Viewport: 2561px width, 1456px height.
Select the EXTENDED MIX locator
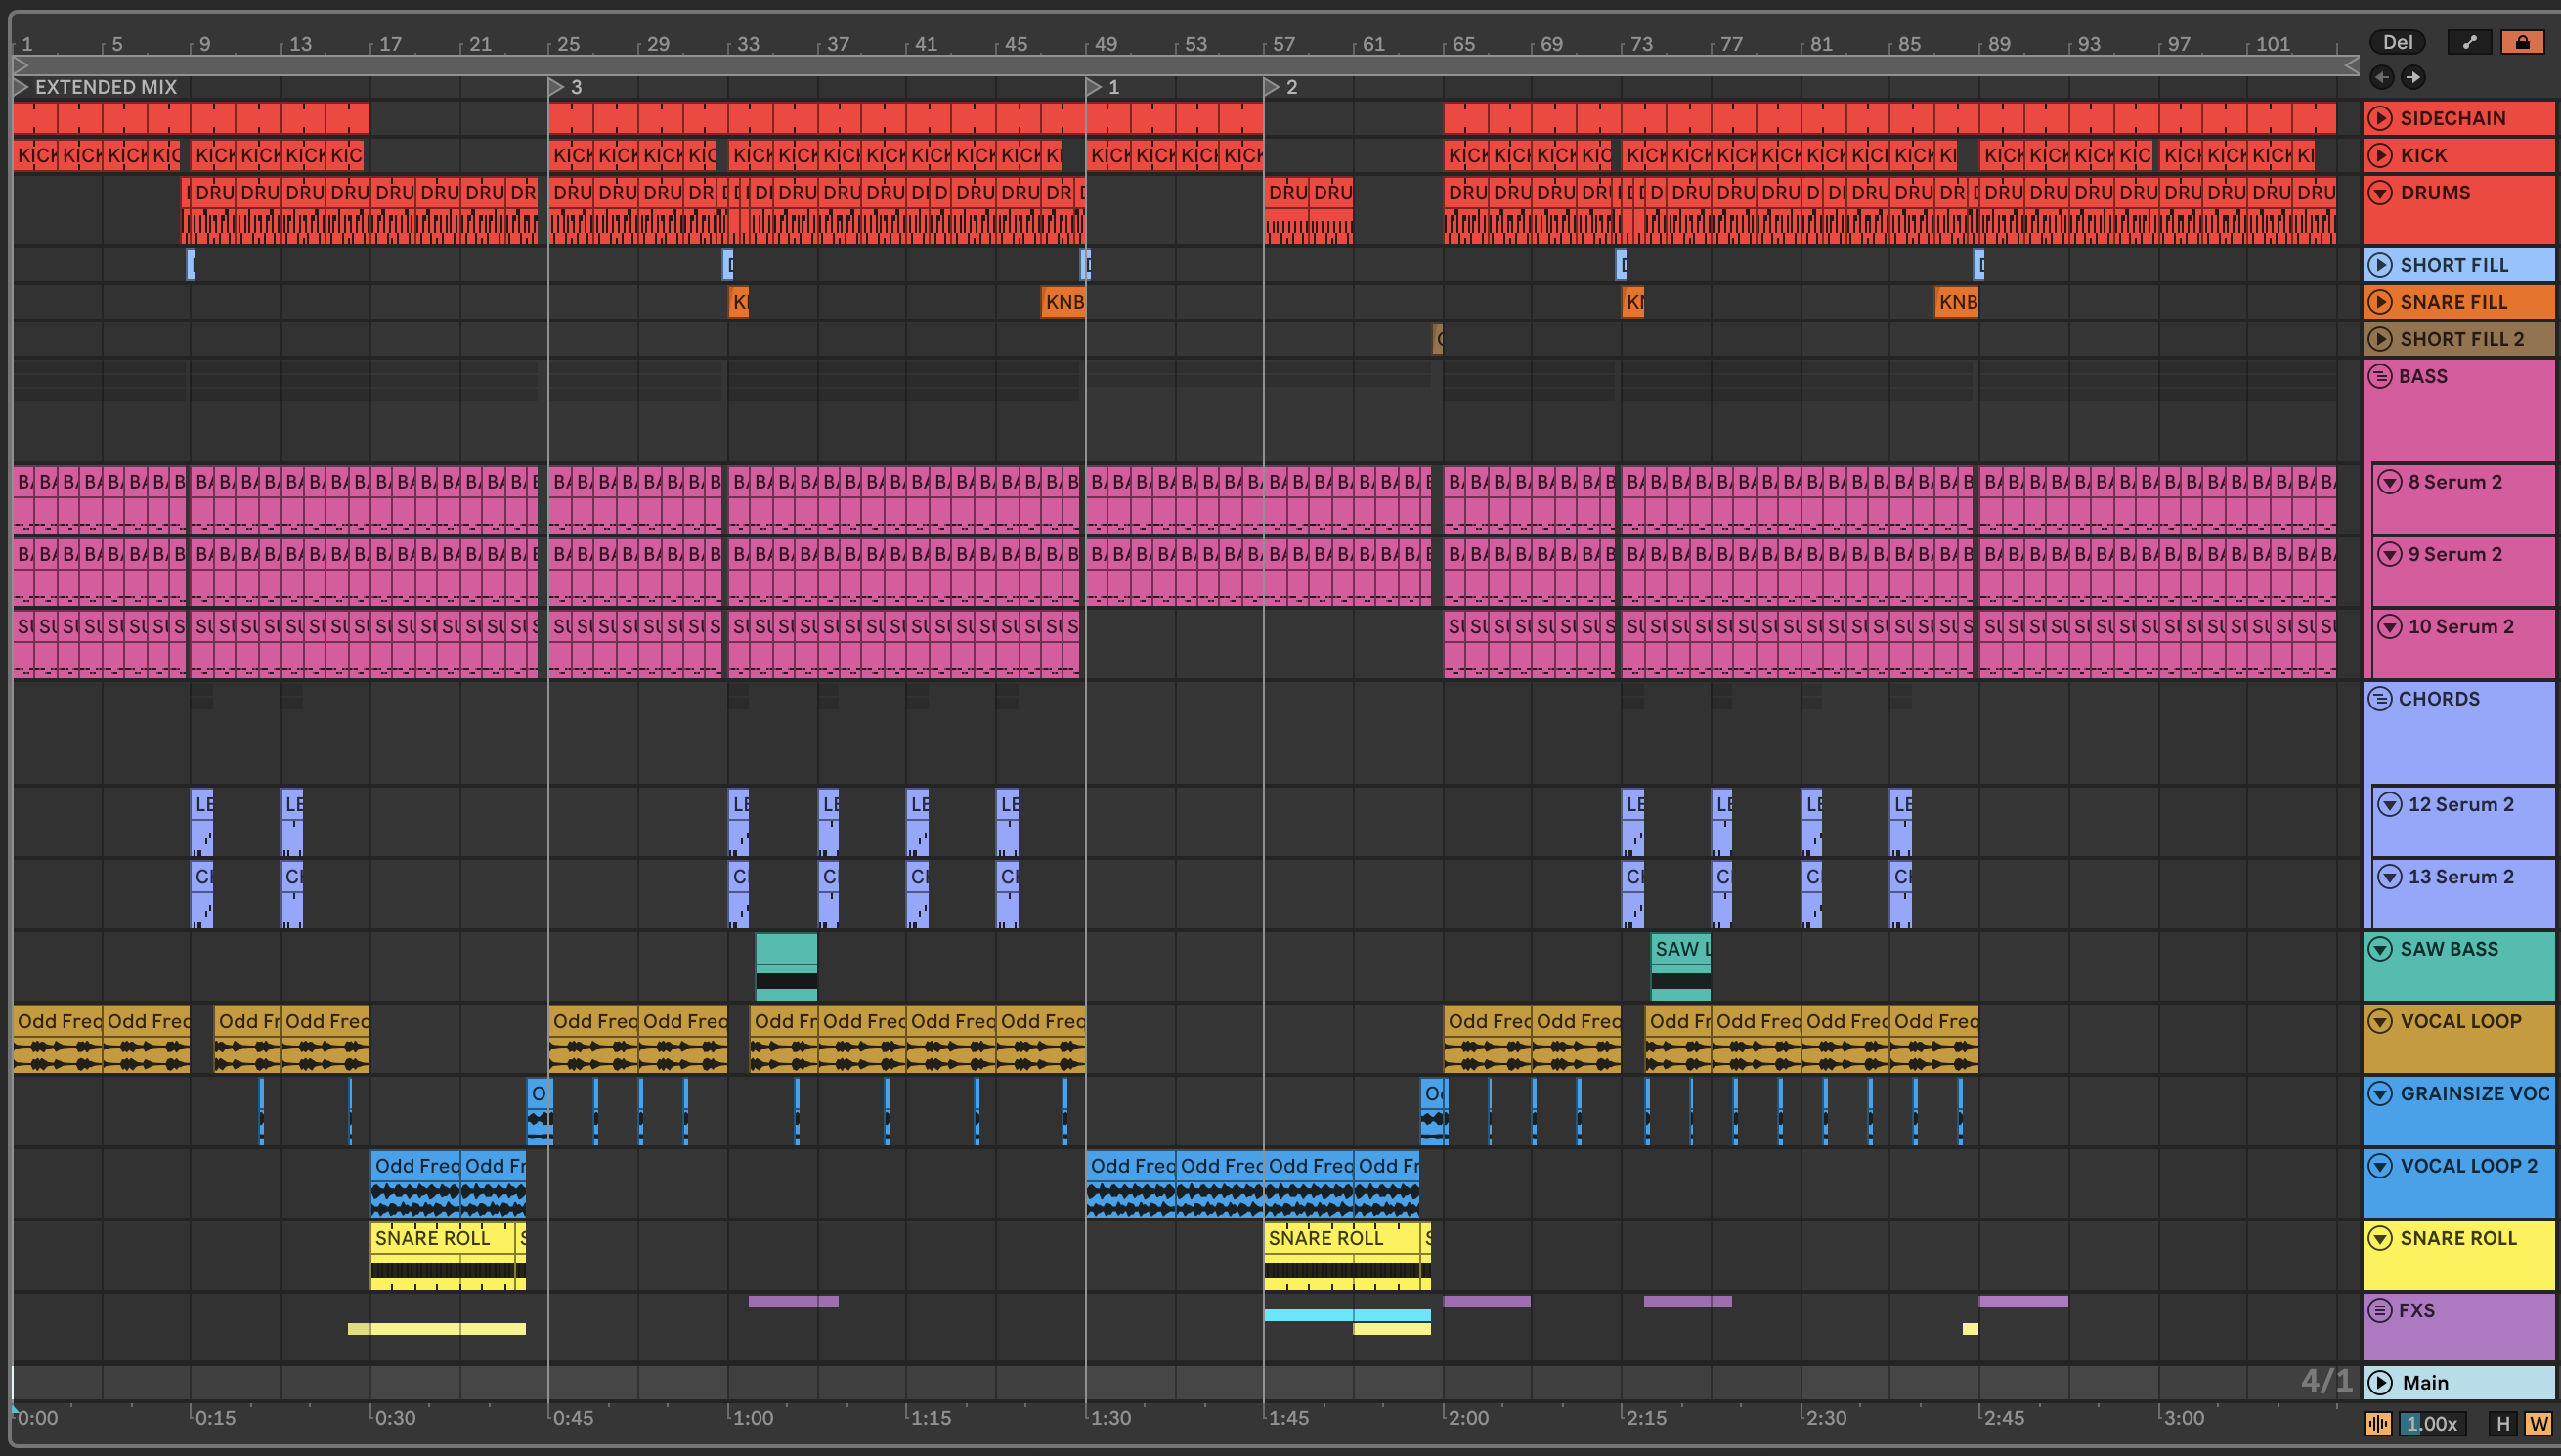105,87
